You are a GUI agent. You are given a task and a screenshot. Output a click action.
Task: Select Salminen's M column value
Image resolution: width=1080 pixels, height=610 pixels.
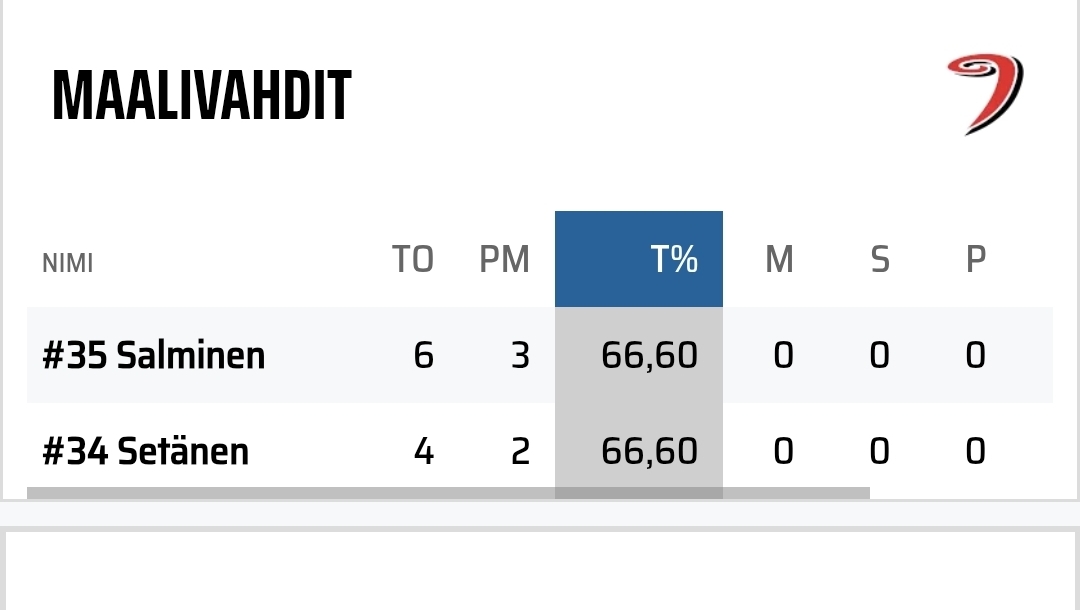(x=783, y=355)
